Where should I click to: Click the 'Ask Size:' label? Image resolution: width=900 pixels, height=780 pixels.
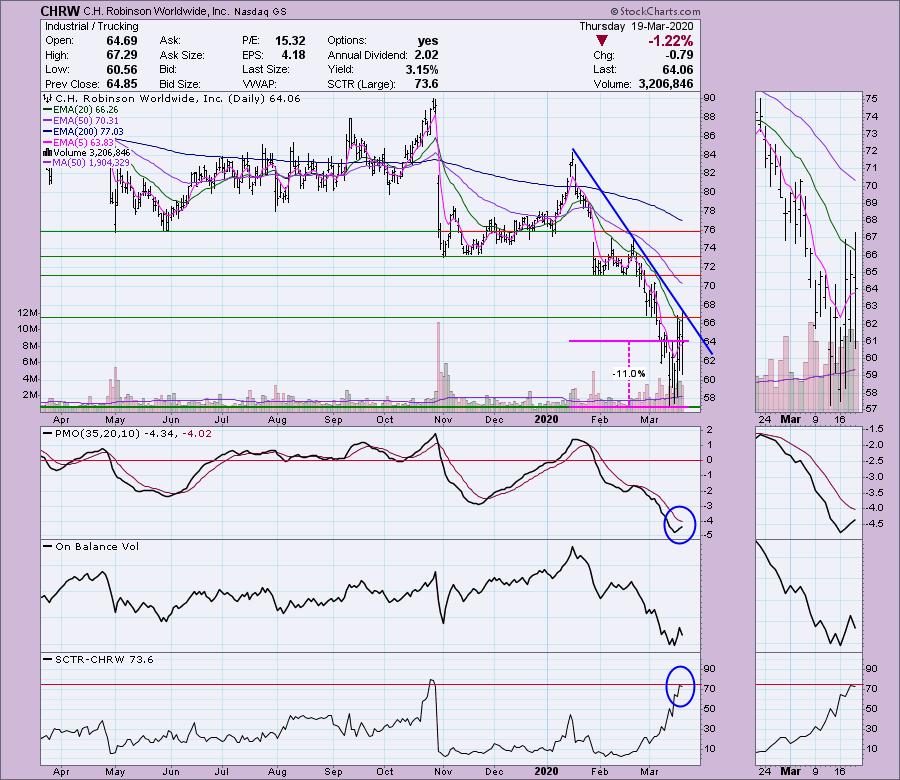coord(182,55)
